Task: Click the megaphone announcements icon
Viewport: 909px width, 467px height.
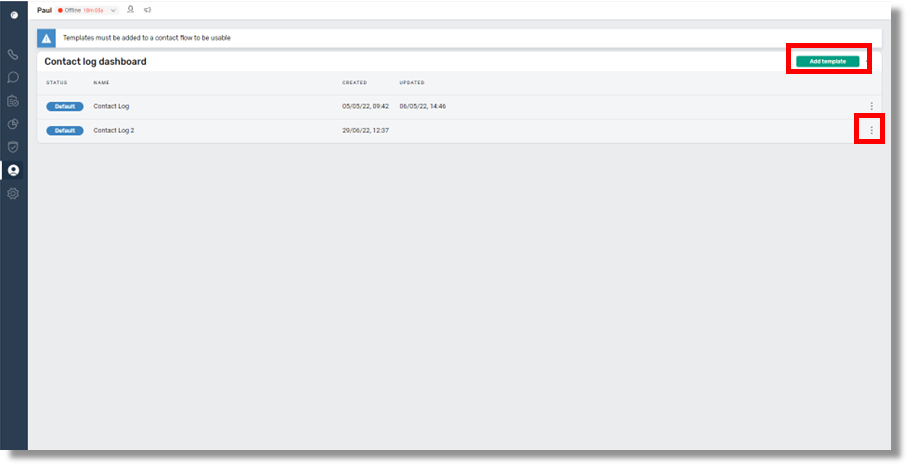Action: (147, 10)
